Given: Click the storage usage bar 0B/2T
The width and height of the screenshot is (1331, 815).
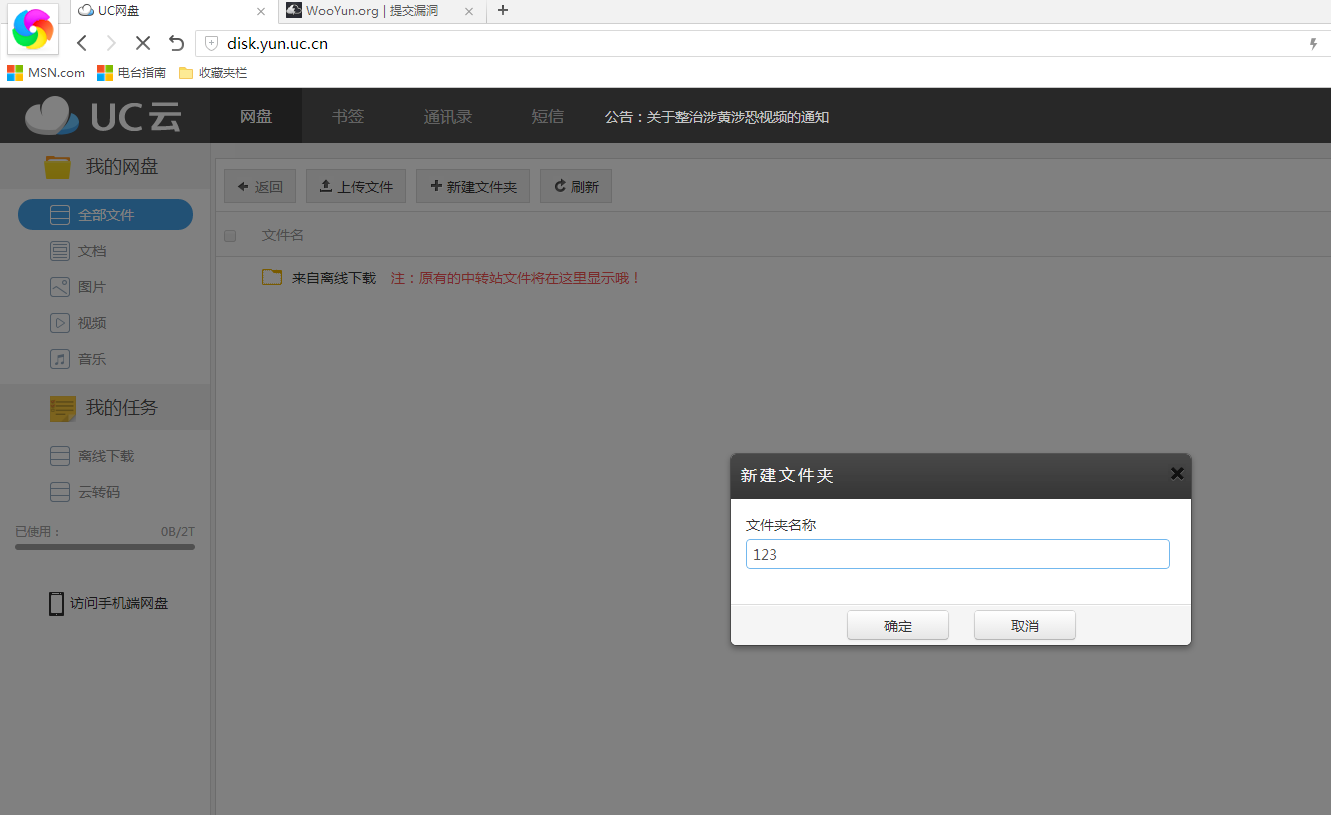Looking at the screenshot, I should pyautogui.click(x=105, y=547).
